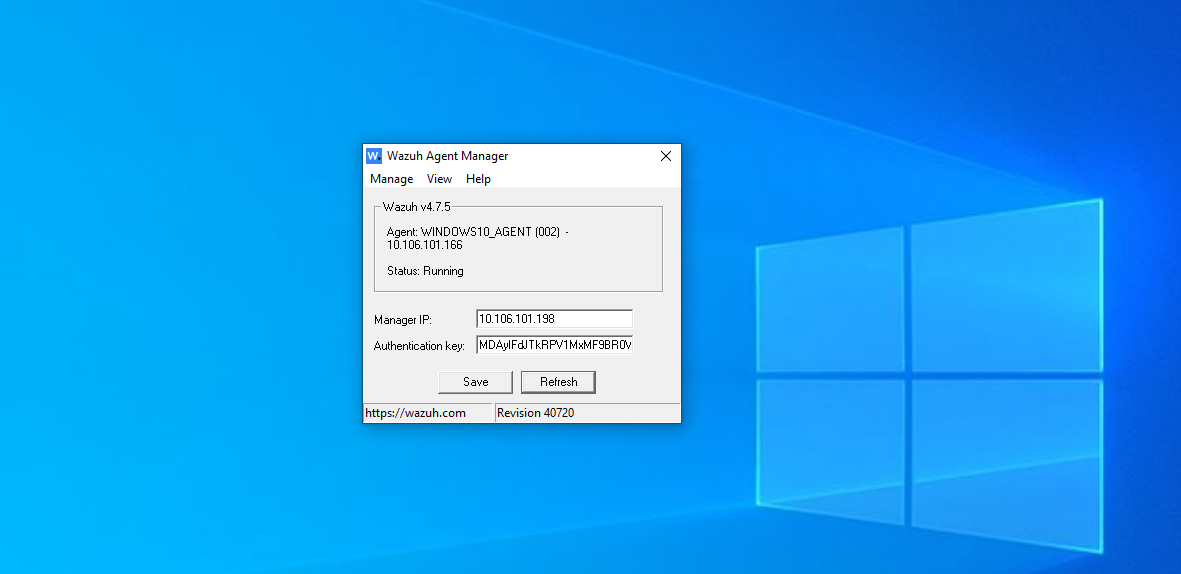Click the https://wazuh.com status bar entry
This screenshot has height=574, width=1181.
428,413
